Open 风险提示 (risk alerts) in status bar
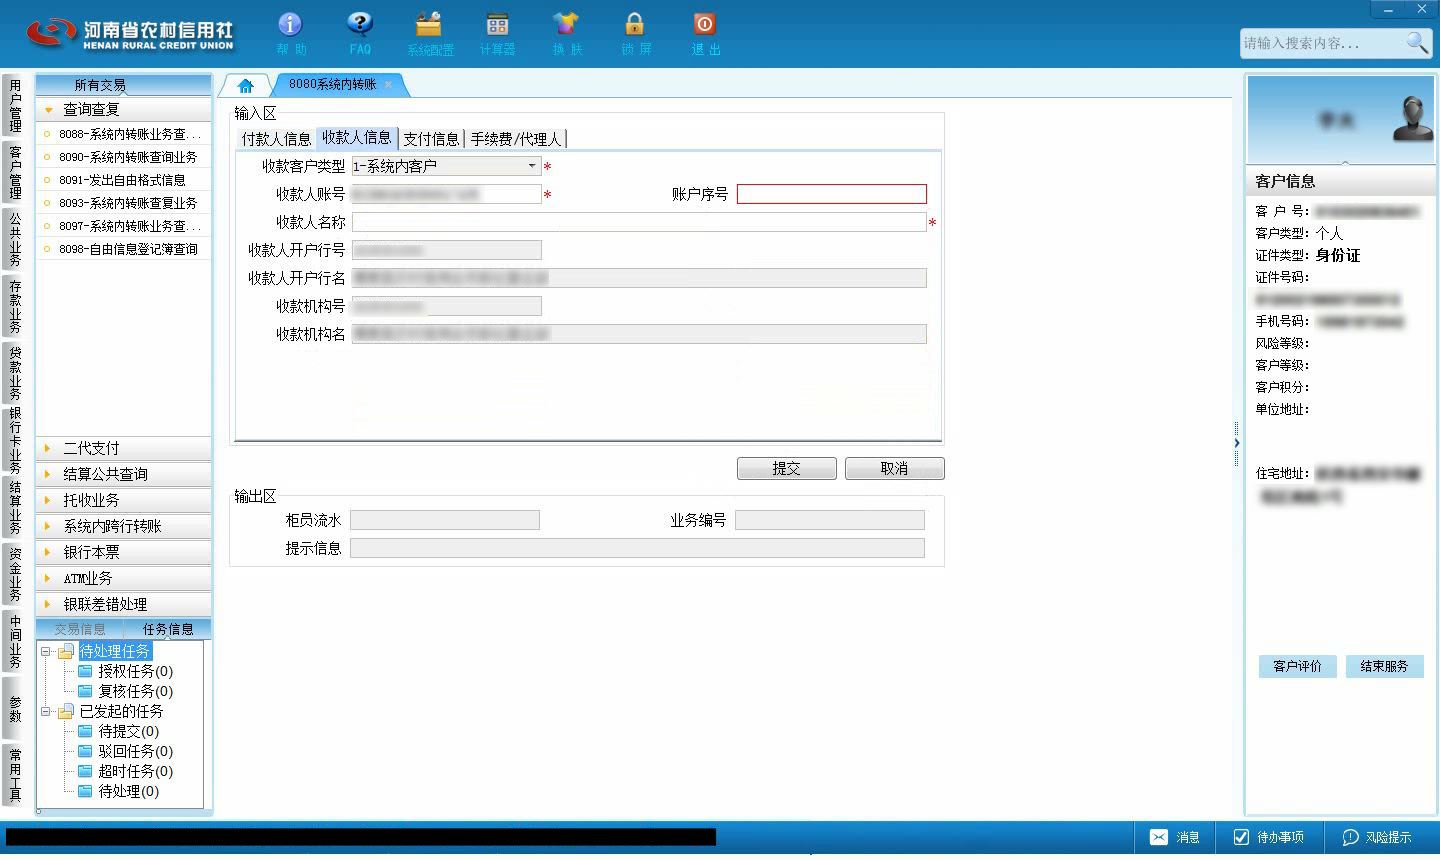 pos(1377,837)
